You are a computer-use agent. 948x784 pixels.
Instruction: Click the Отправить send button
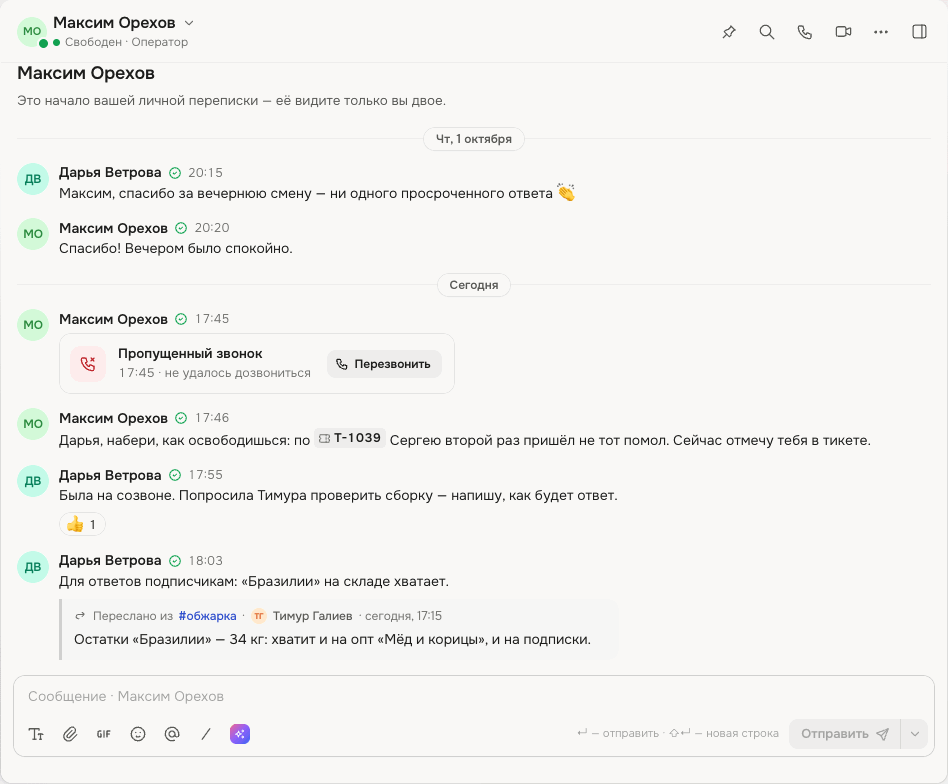click(x=845, y=734)
